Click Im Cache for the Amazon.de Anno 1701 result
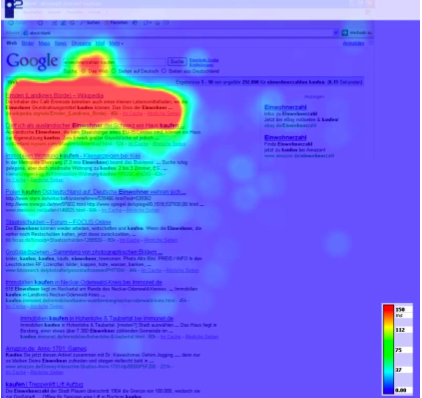Viewport: 422px width, 398px height. pos(16,372)
